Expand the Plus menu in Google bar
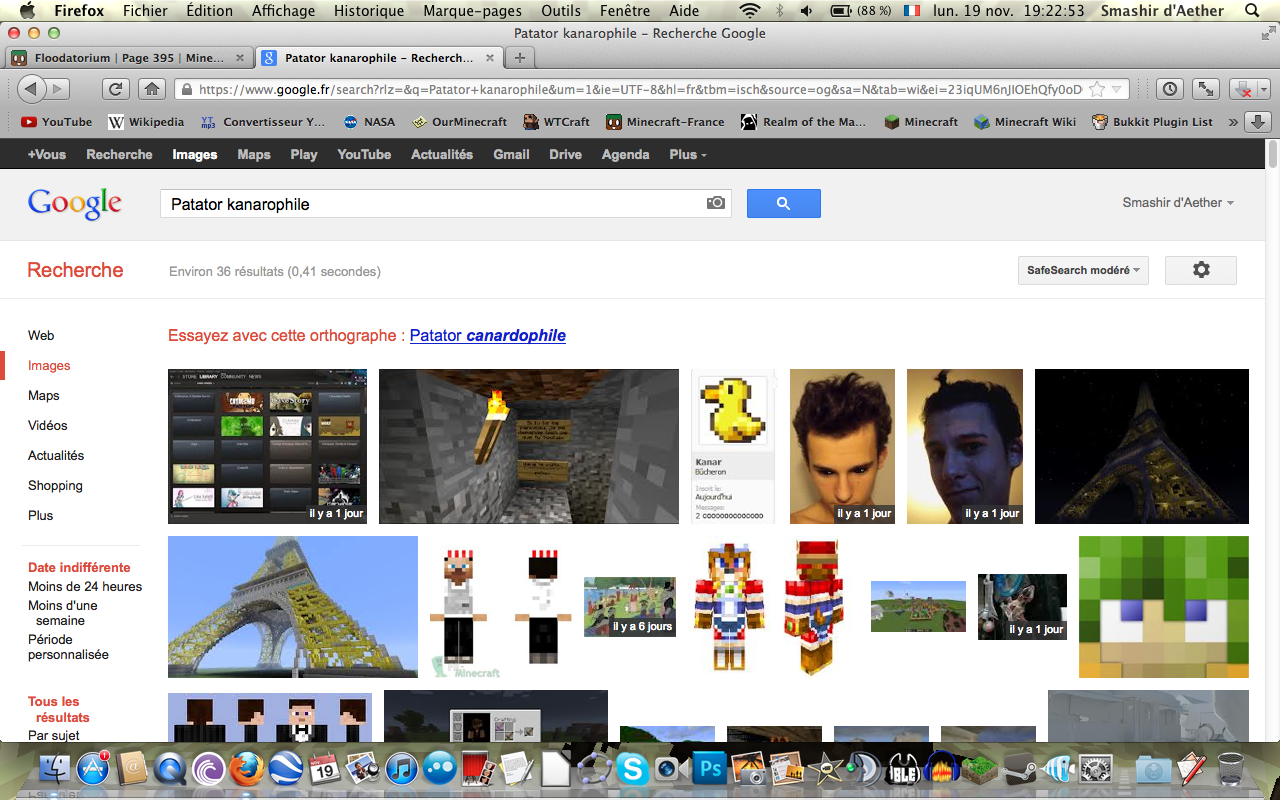This screenshot has height=800, width=1280. (x=688, y=154)
